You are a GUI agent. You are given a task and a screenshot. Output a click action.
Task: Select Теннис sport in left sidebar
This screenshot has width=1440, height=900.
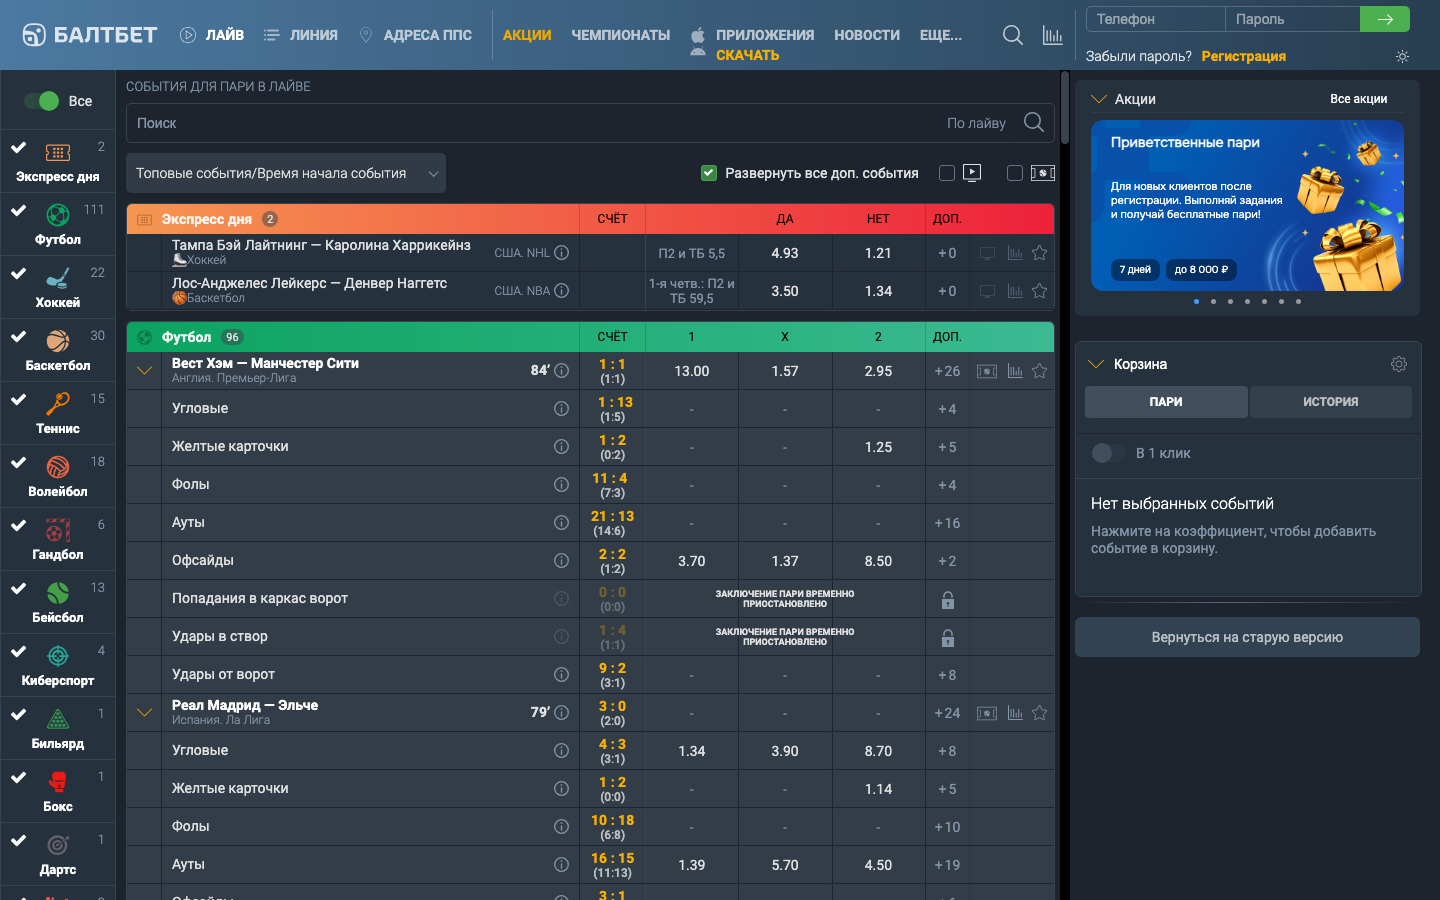click(x=58, y=414)
